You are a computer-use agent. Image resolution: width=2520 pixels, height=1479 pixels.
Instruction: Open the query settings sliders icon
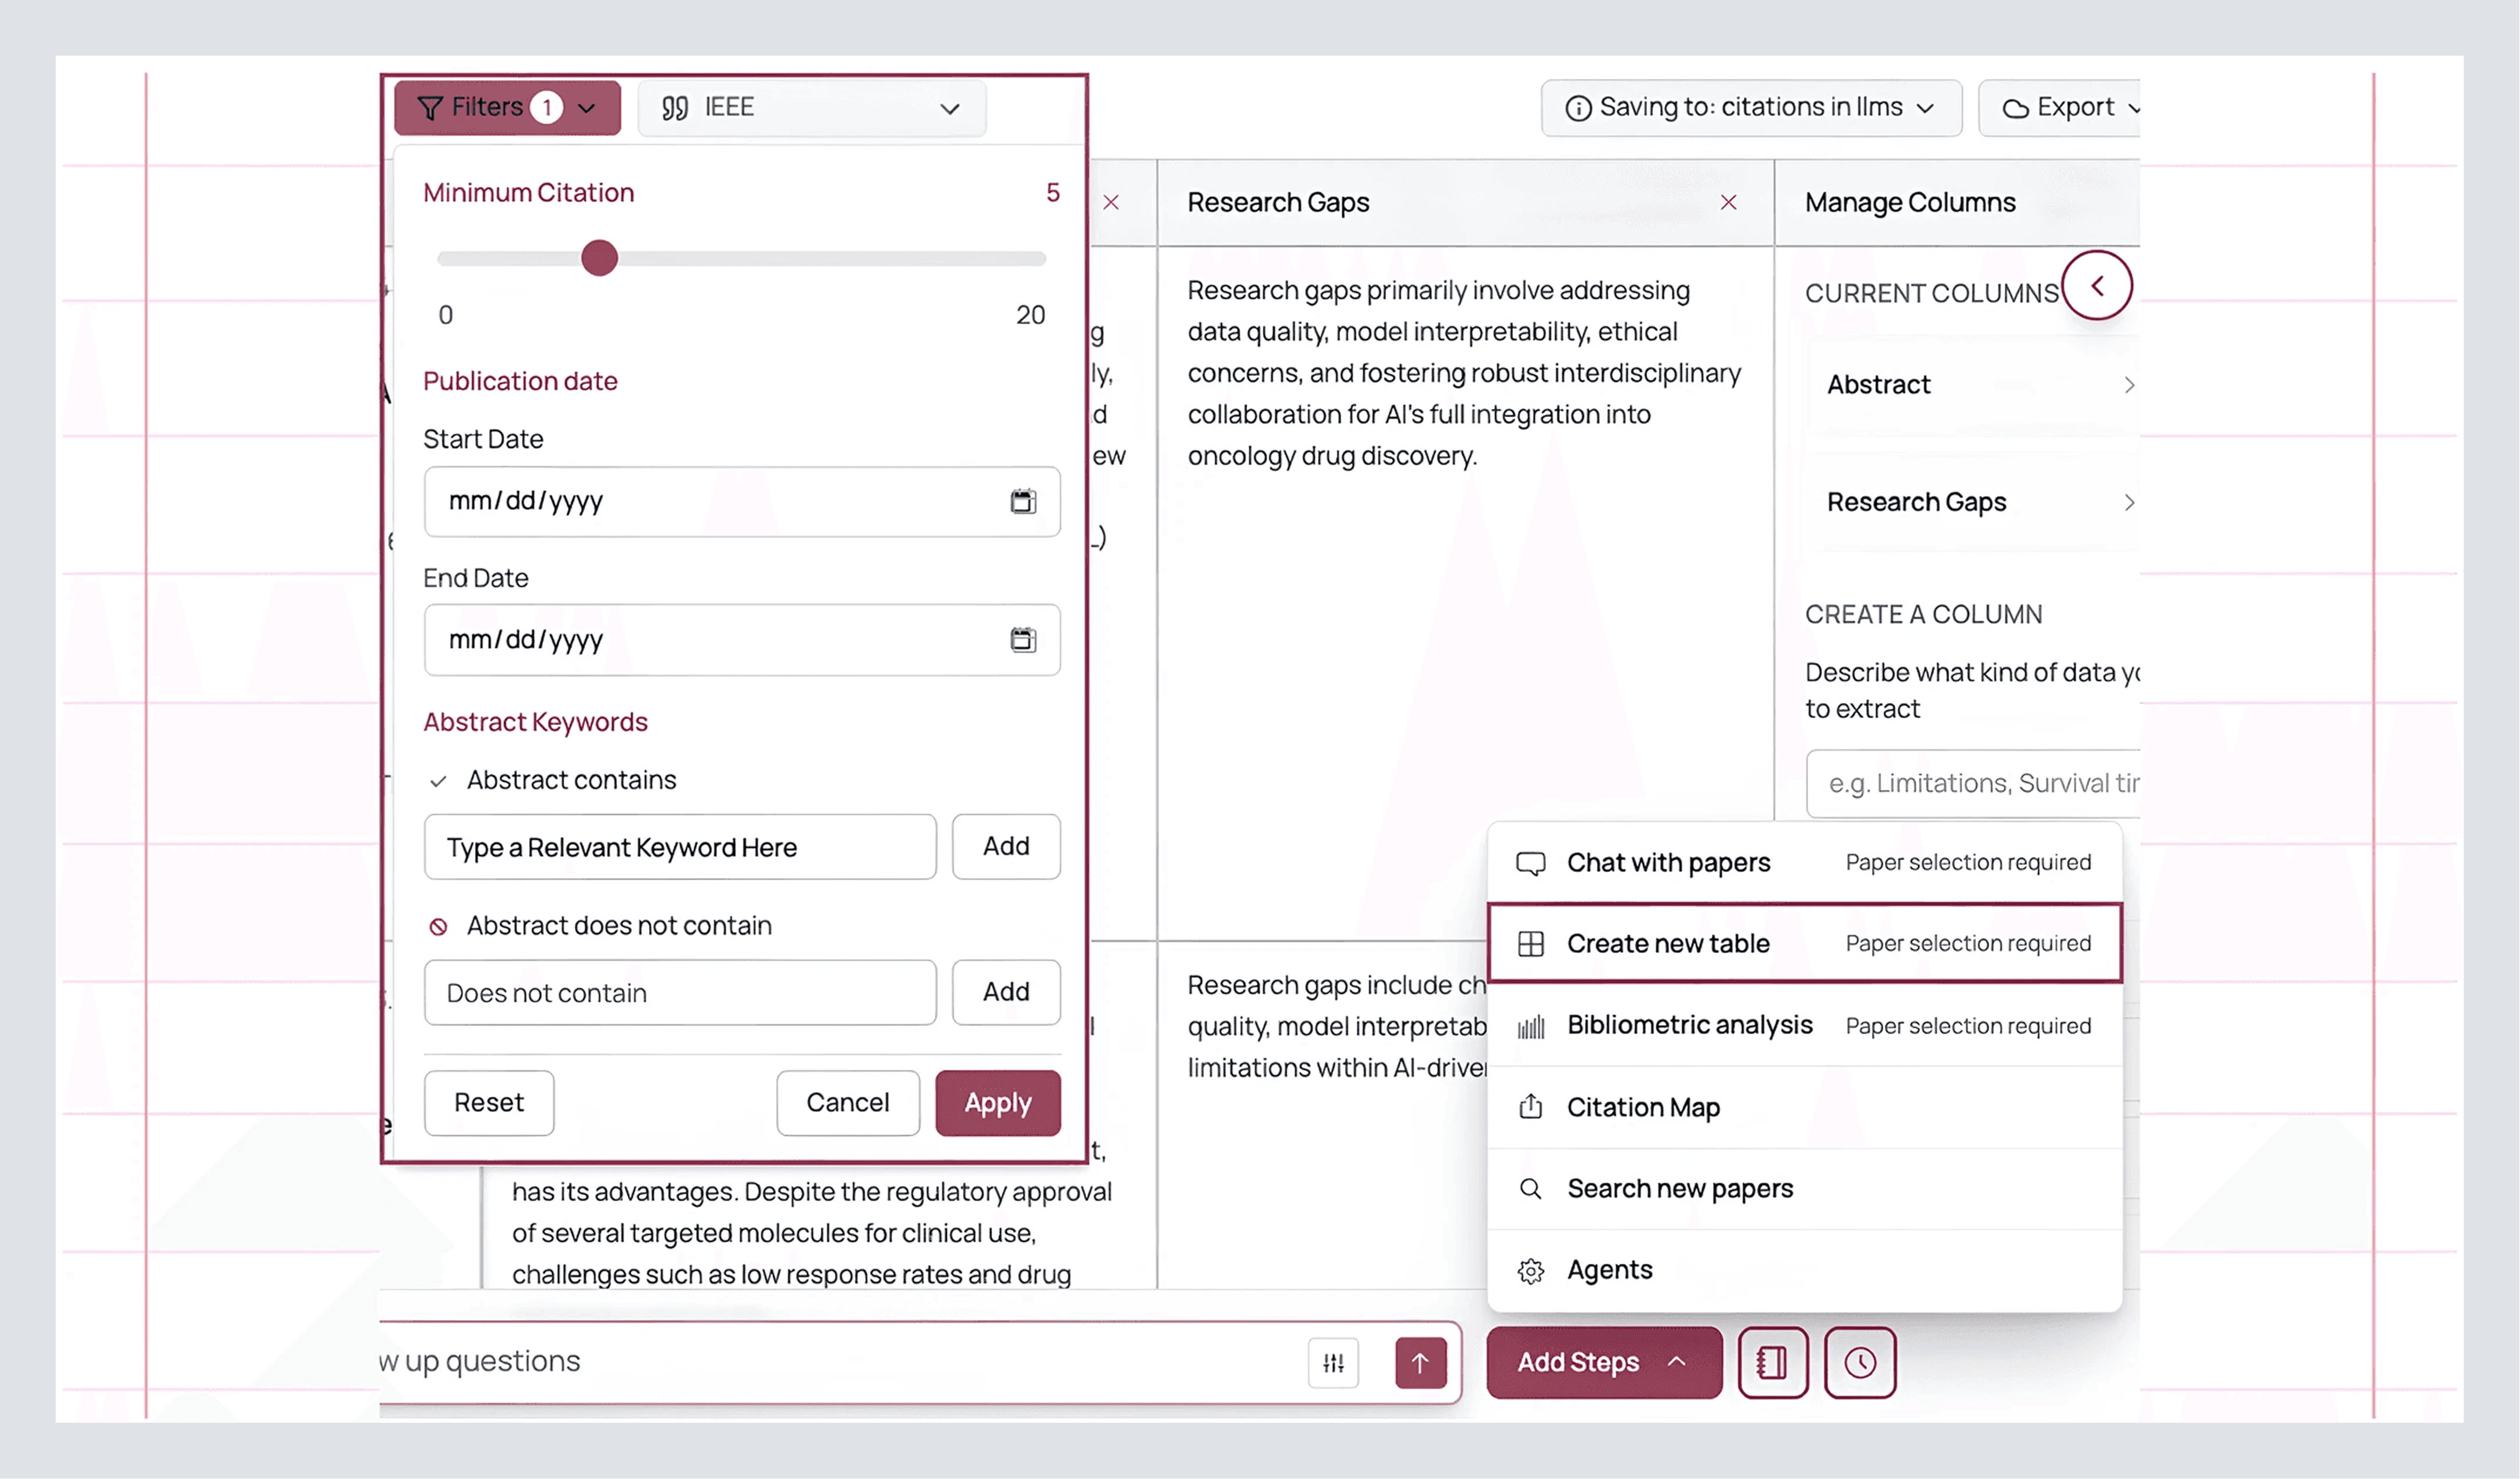pos(1333,1362)
